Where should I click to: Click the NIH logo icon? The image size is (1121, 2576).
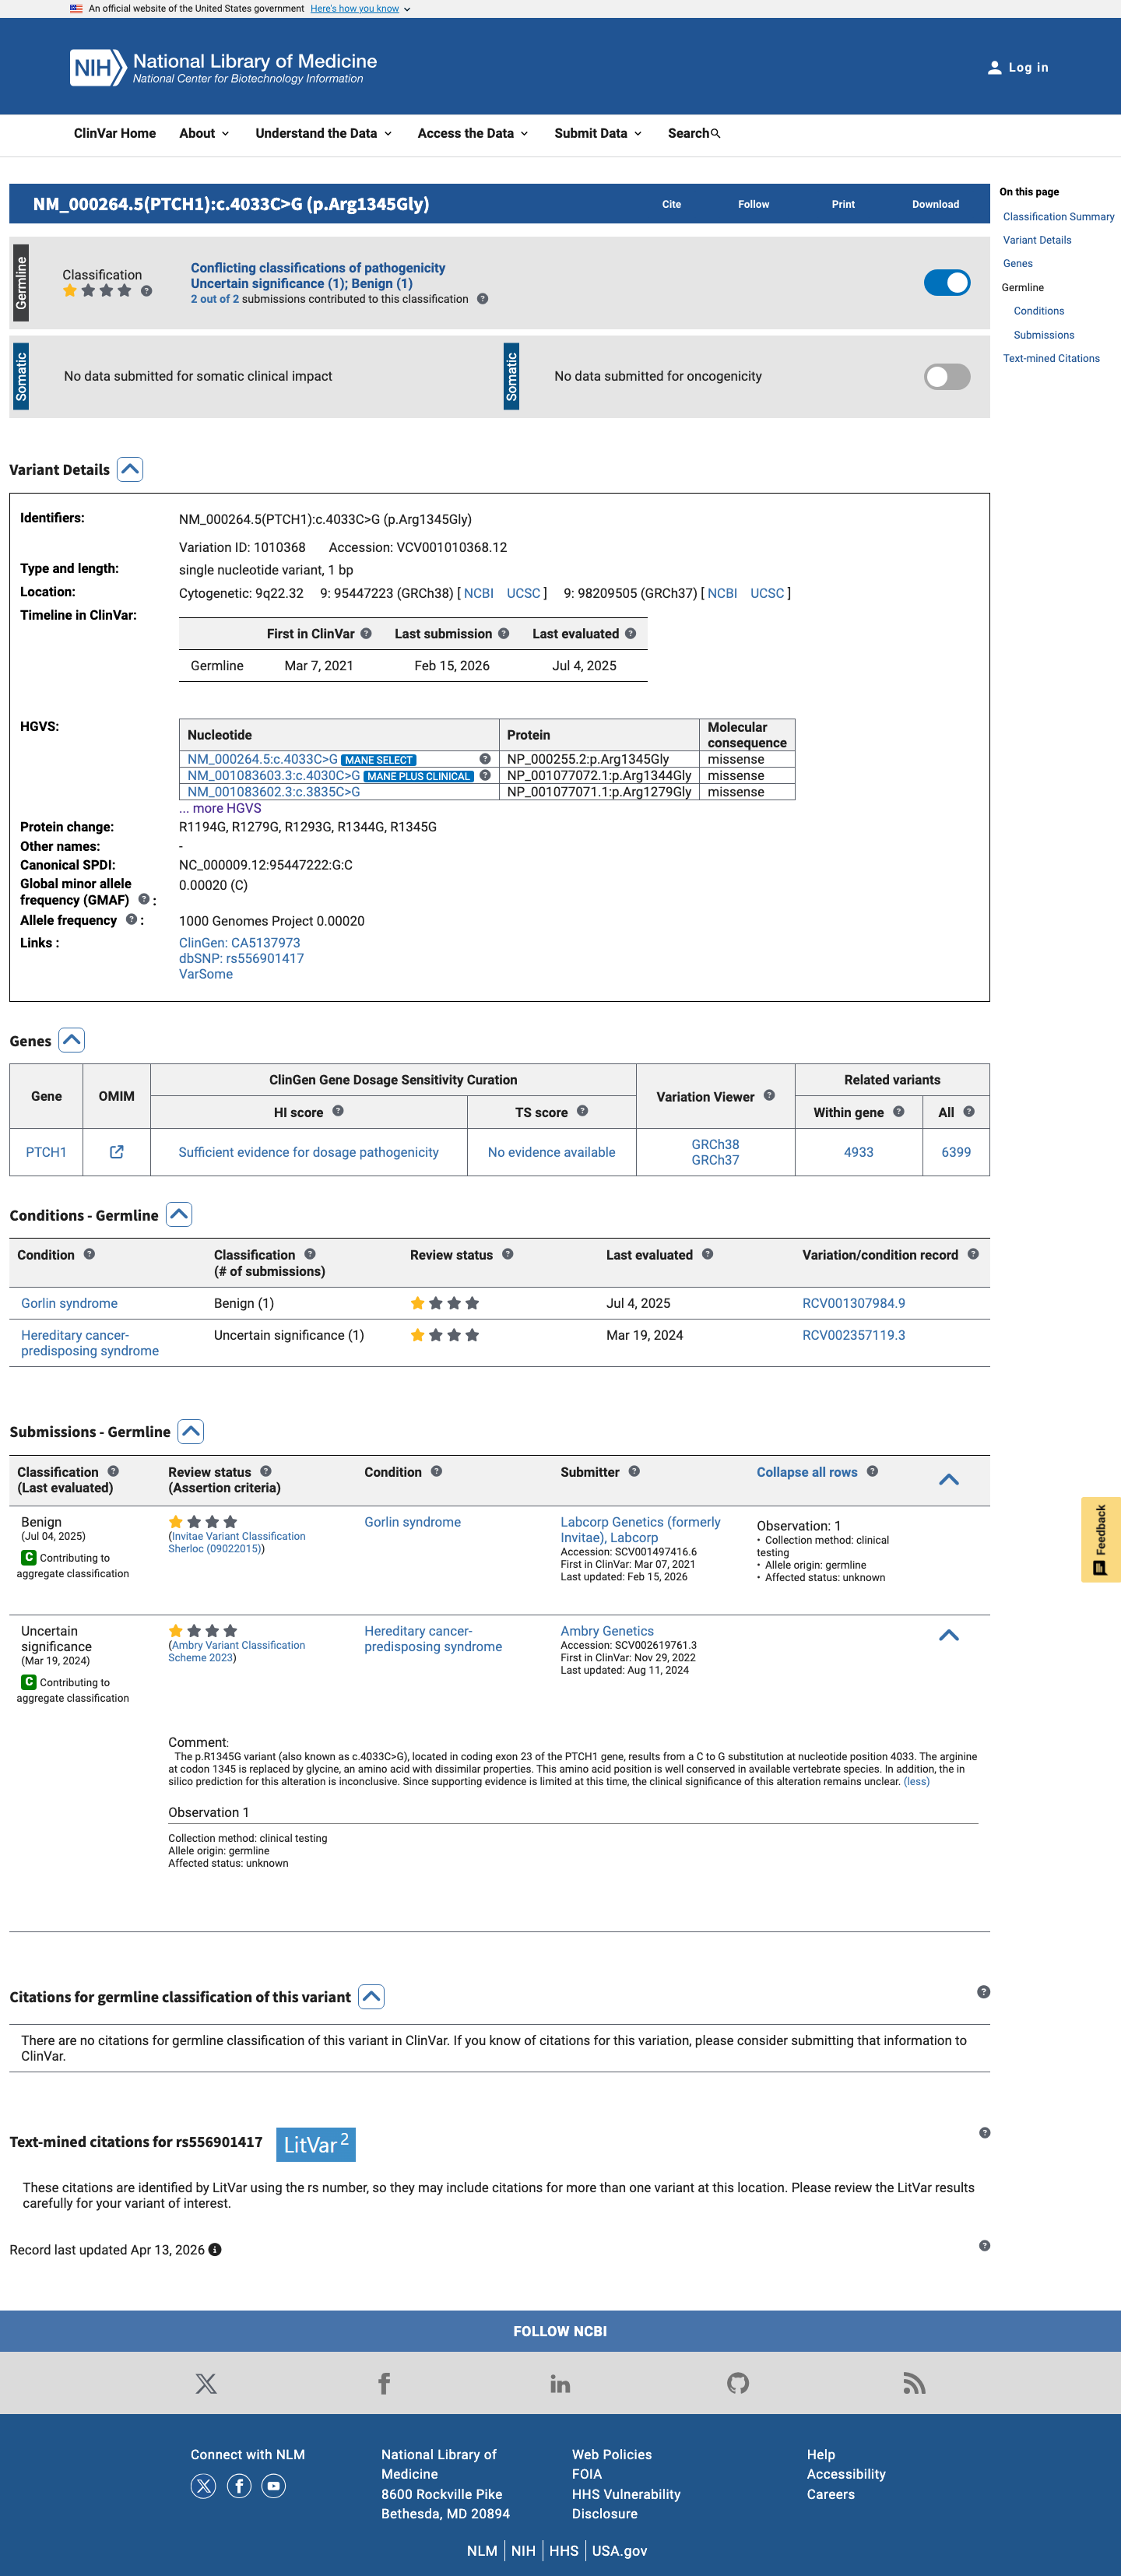coord(97,68)
